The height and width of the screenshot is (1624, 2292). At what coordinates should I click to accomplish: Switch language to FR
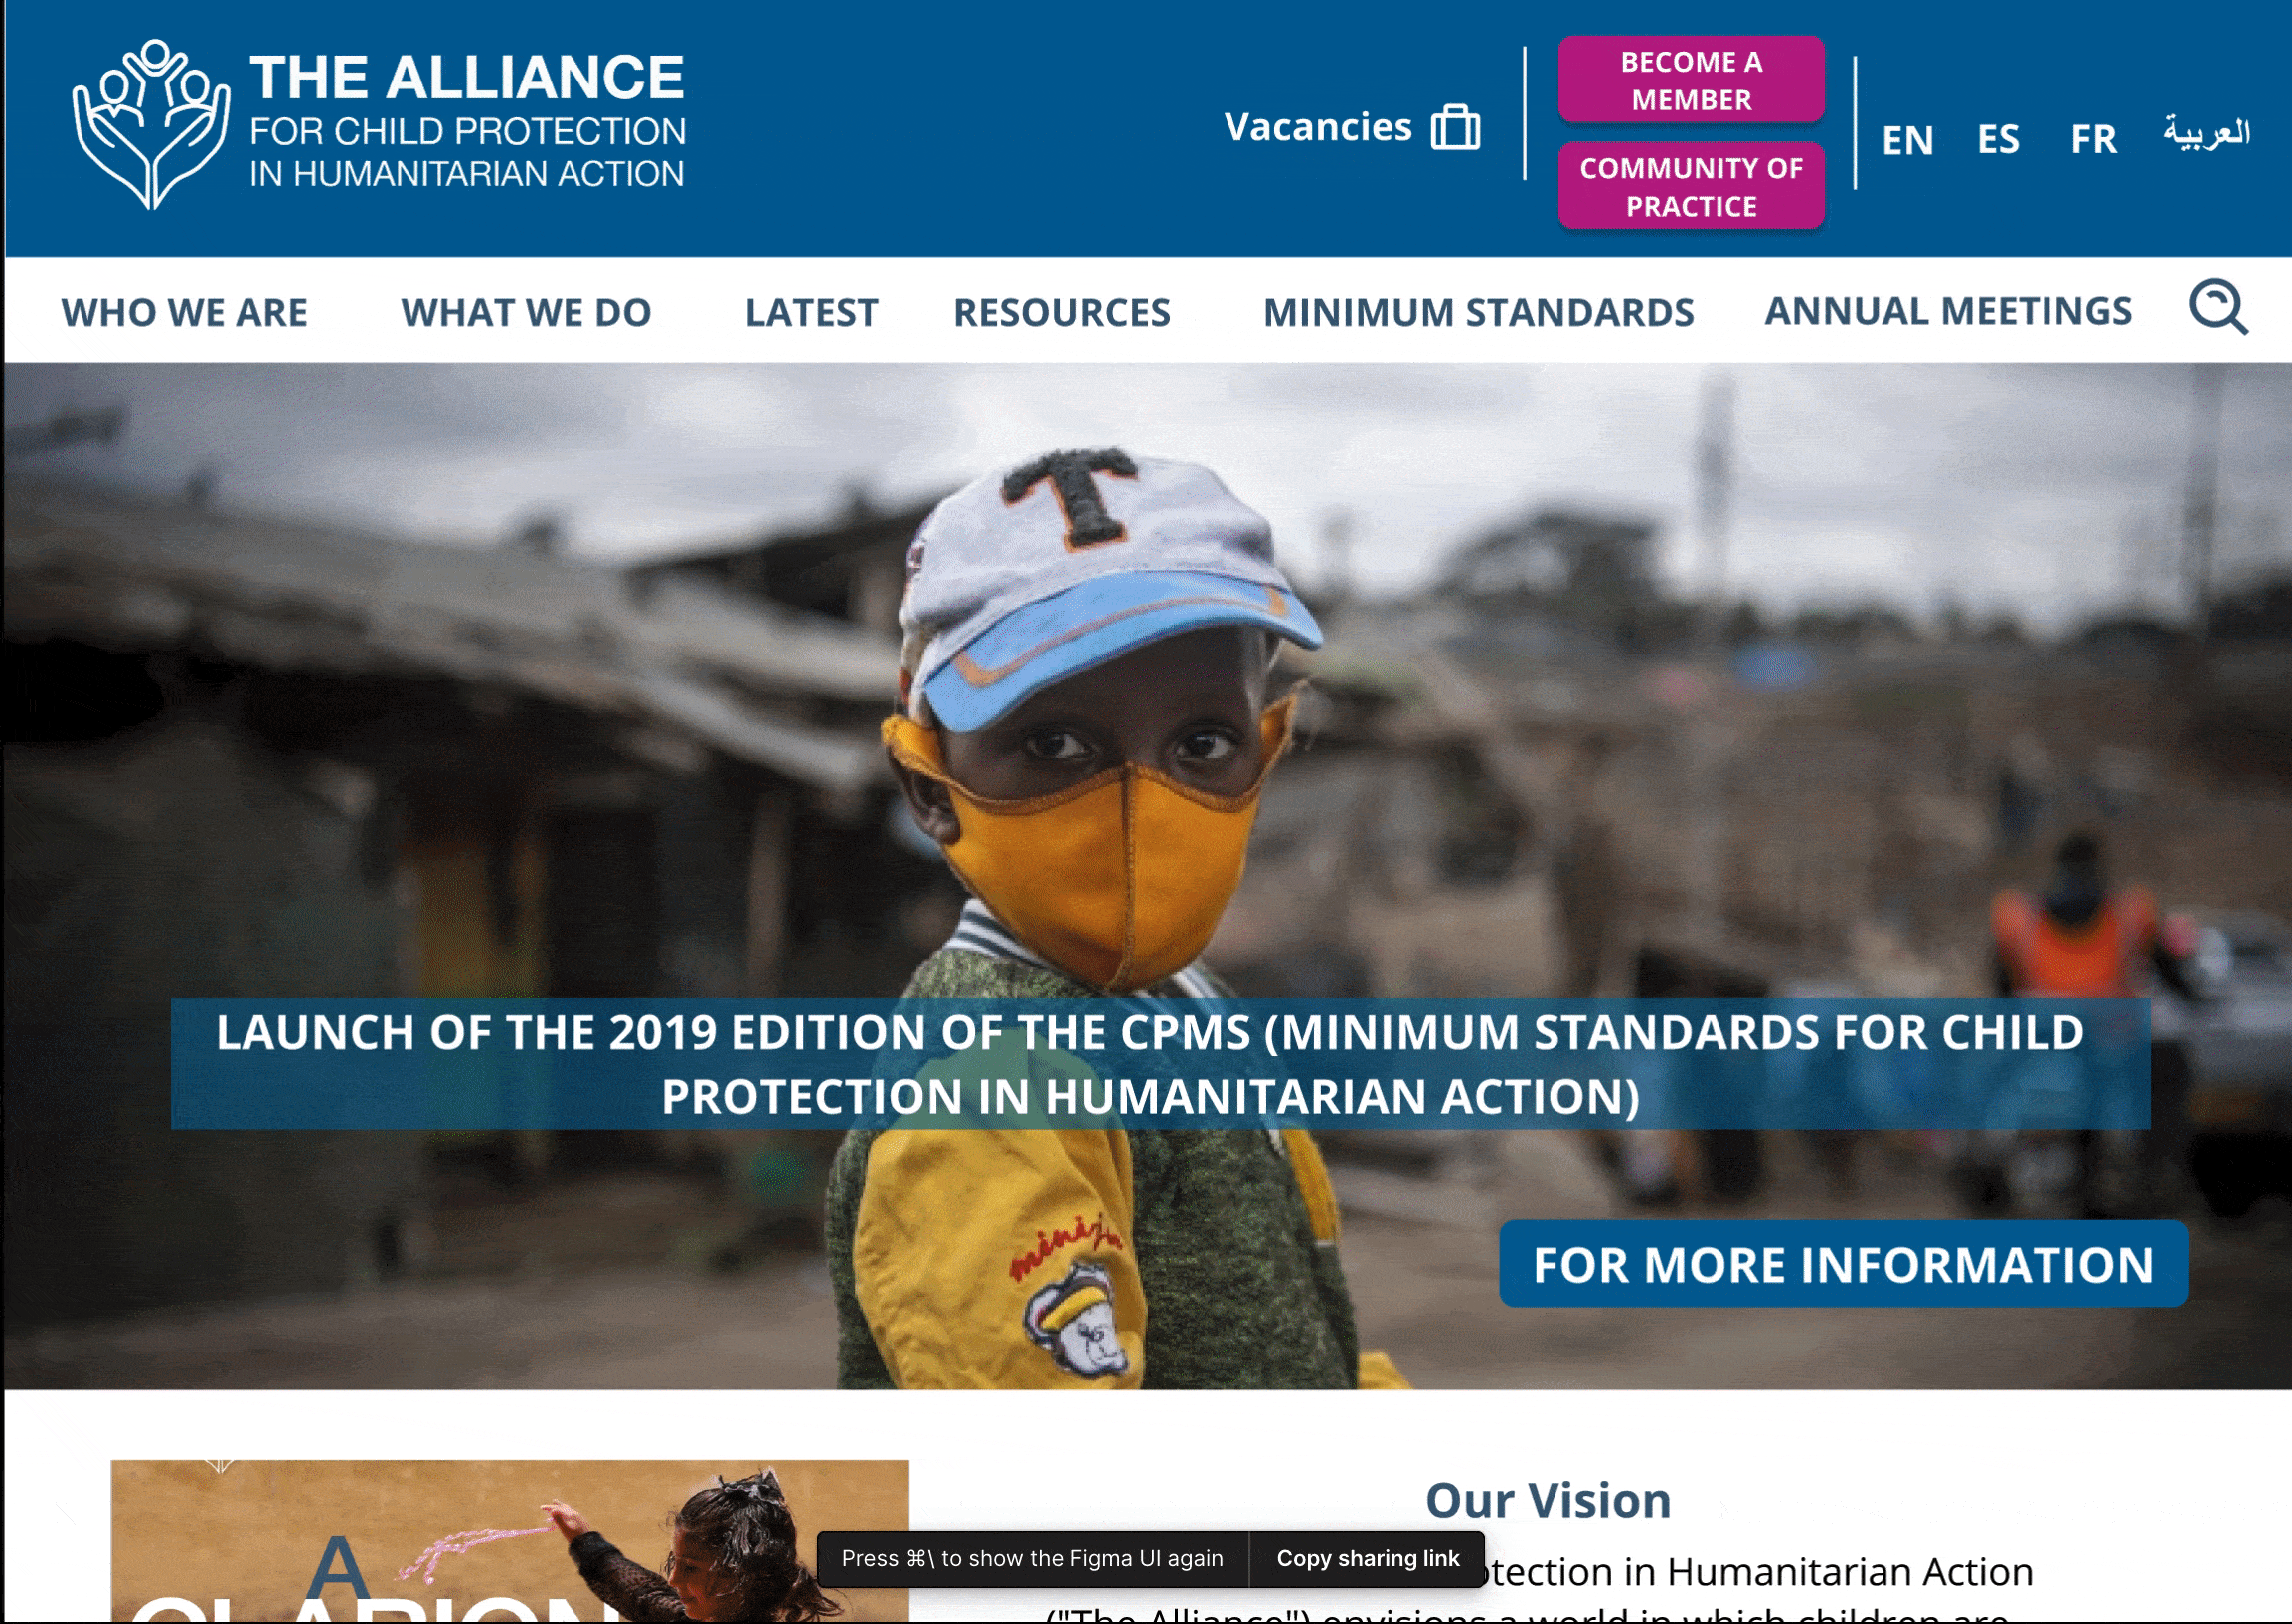coord(2093,140)
